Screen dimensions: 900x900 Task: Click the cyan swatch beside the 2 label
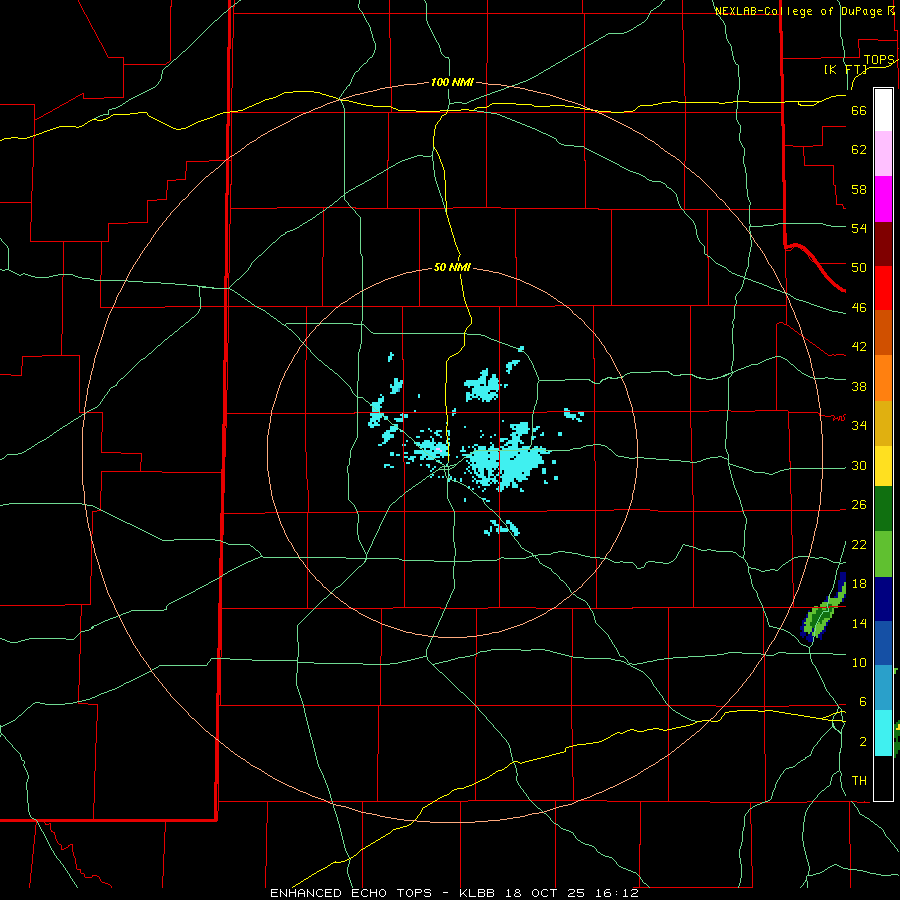pos(883,733)
